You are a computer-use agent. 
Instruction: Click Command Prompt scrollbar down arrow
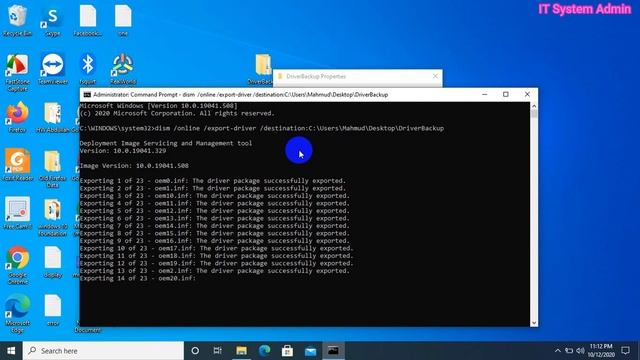click(x=534, y=322)
